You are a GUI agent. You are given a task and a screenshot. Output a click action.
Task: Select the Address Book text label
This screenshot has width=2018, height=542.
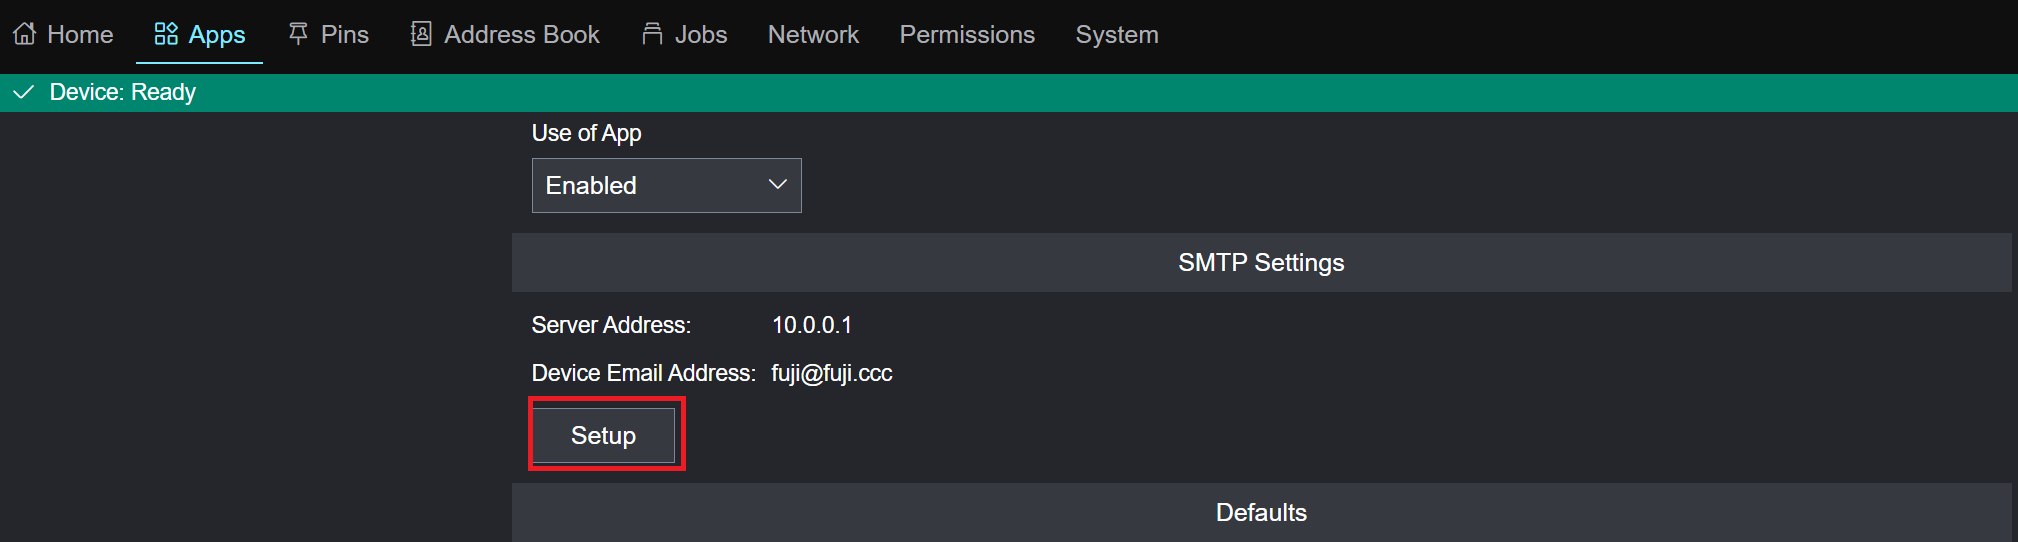pos(521,34)
